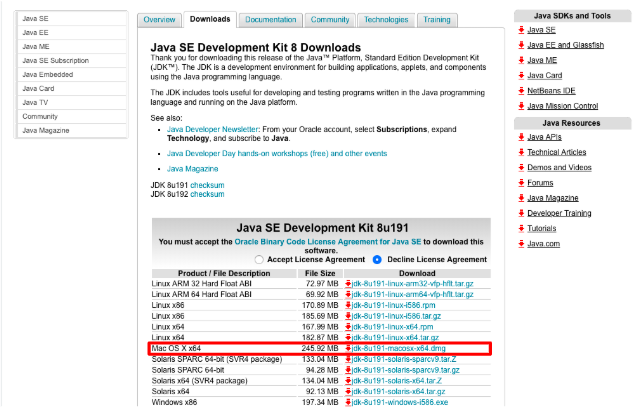643x415 pixels.
Task: Open the Training tab
Action: (437, 20)
